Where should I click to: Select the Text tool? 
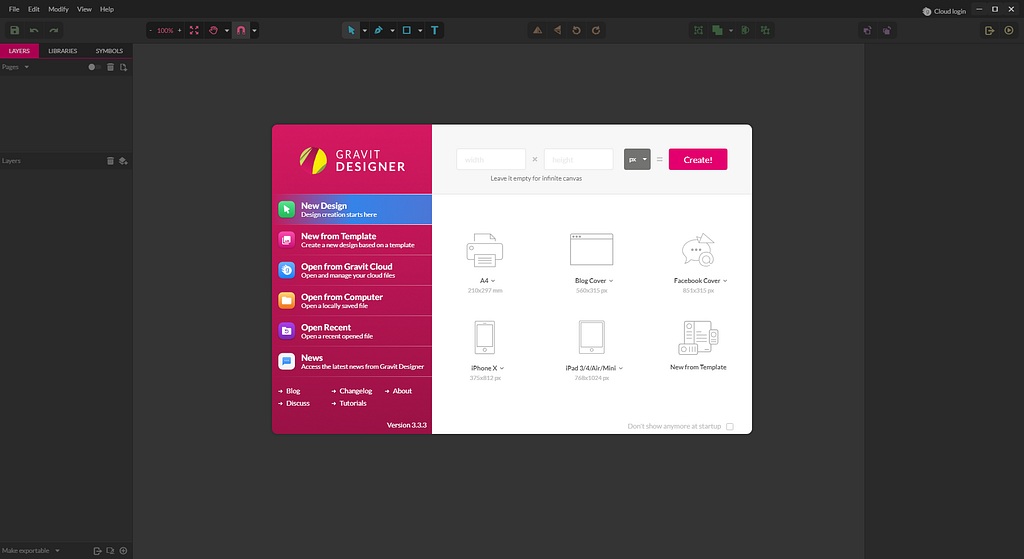[x=434, y=30]
